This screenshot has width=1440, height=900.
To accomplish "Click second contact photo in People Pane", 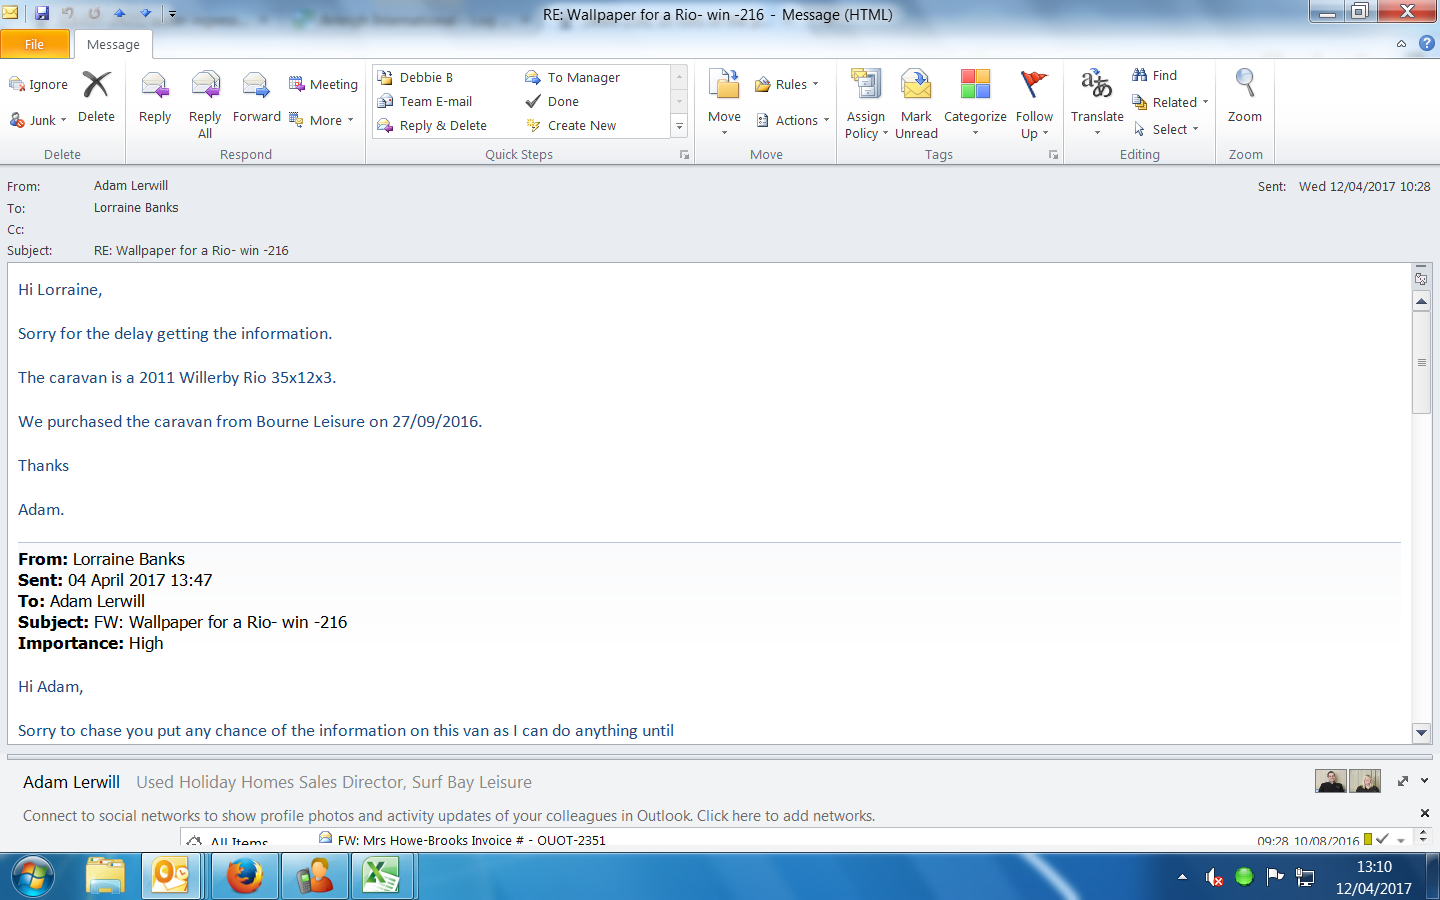I will [1365, 781].
